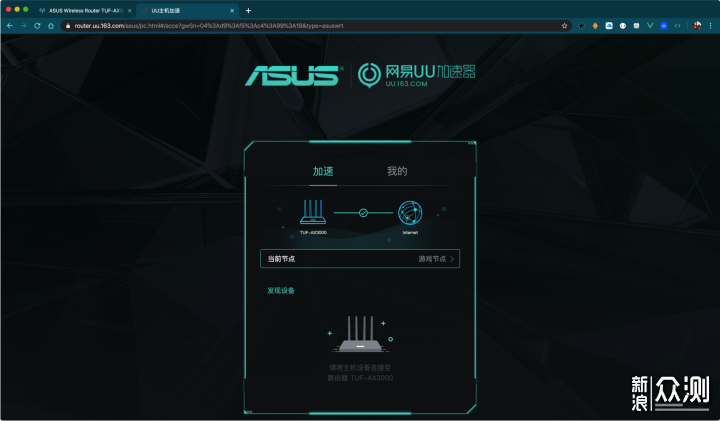Expand 游戏节点 with the chevron arrow
720x421 pixels.
(452, 259)
